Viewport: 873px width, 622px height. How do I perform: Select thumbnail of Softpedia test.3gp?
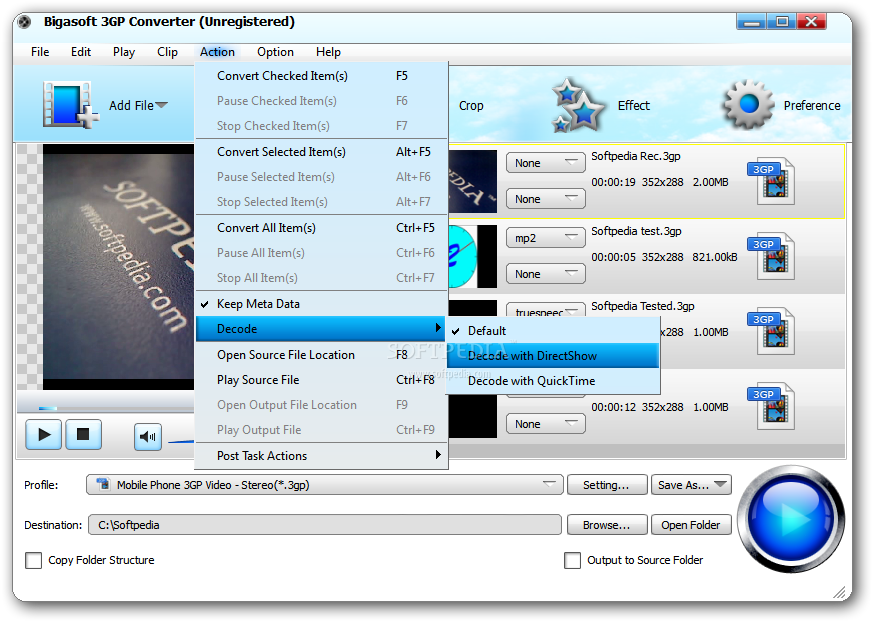click(472, 256)
